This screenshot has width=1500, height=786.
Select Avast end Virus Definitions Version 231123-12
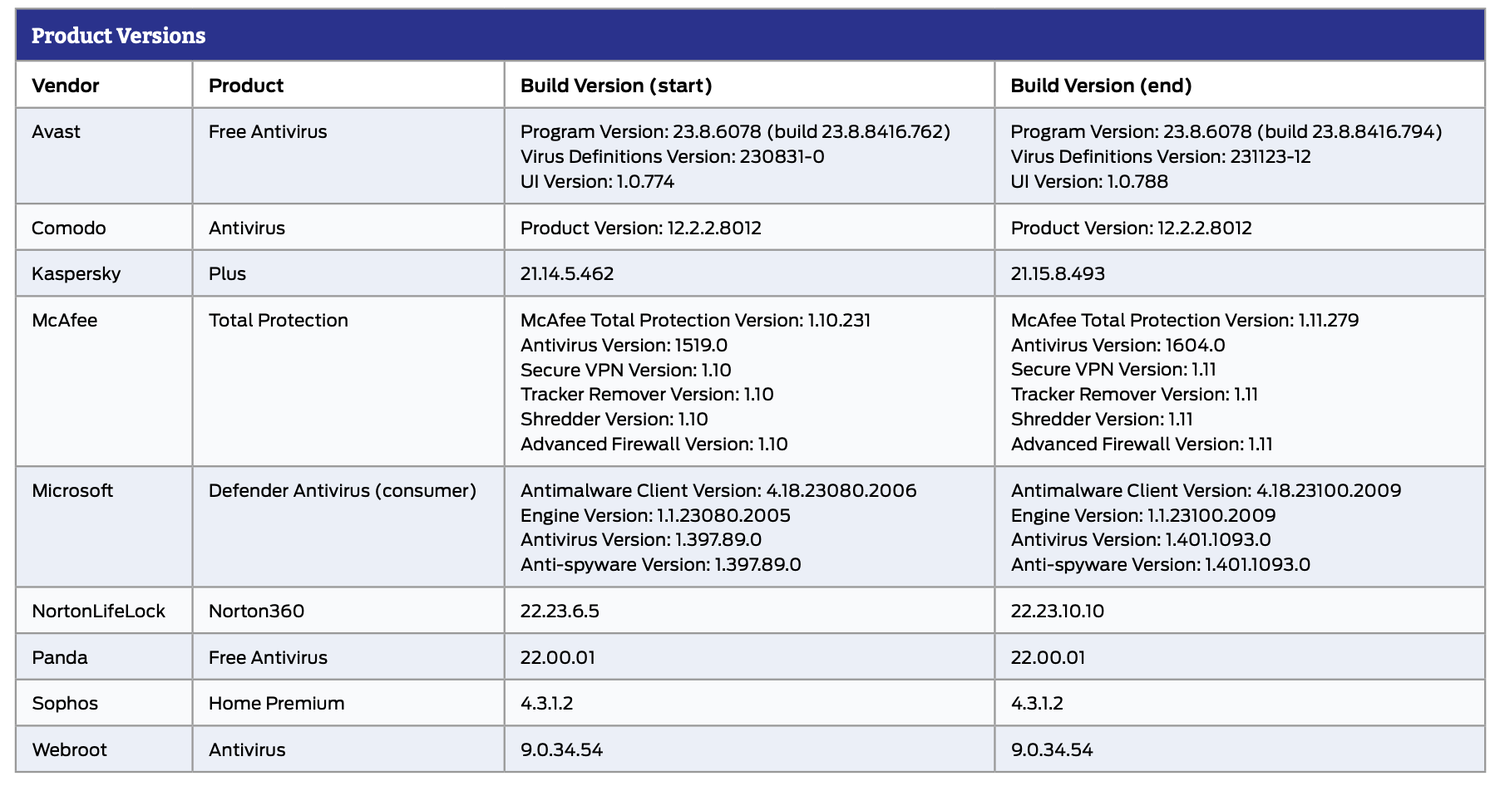click(x=1161, y=157)
